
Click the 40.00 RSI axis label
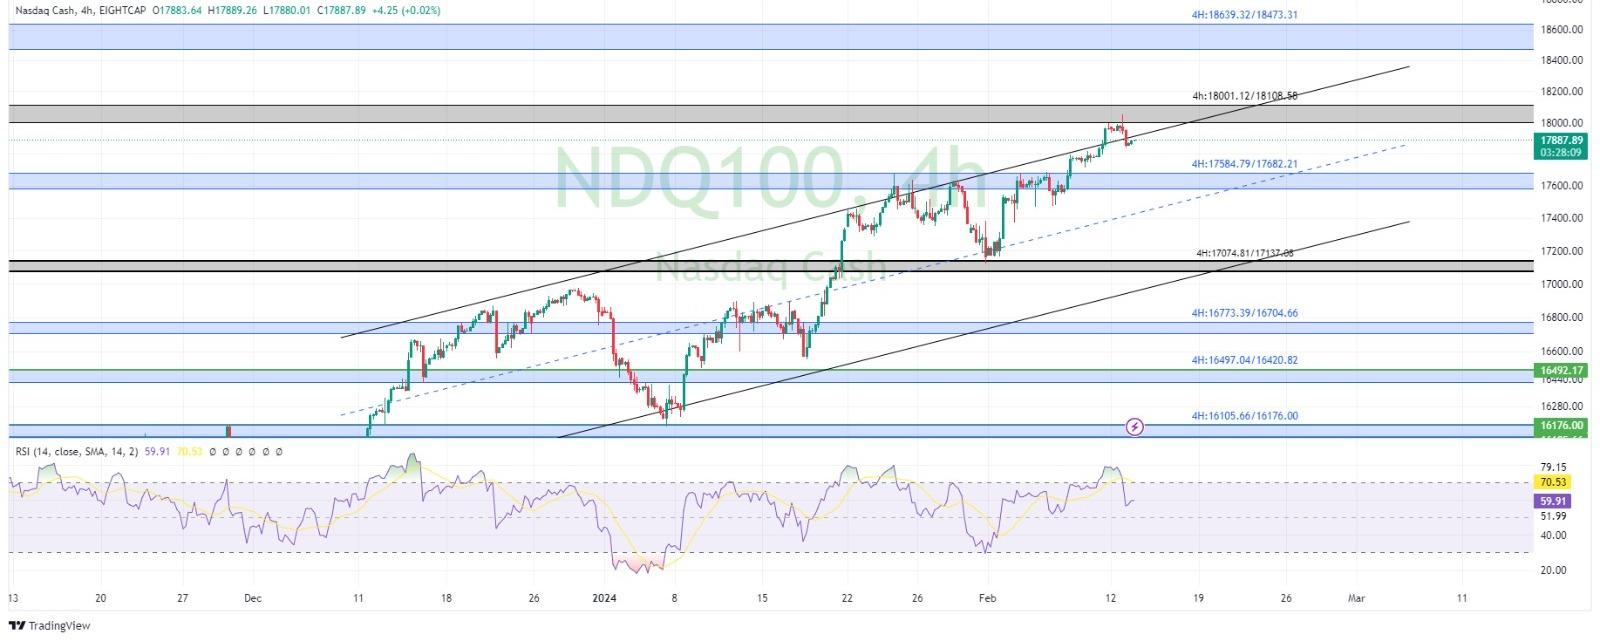(1553, 536)
